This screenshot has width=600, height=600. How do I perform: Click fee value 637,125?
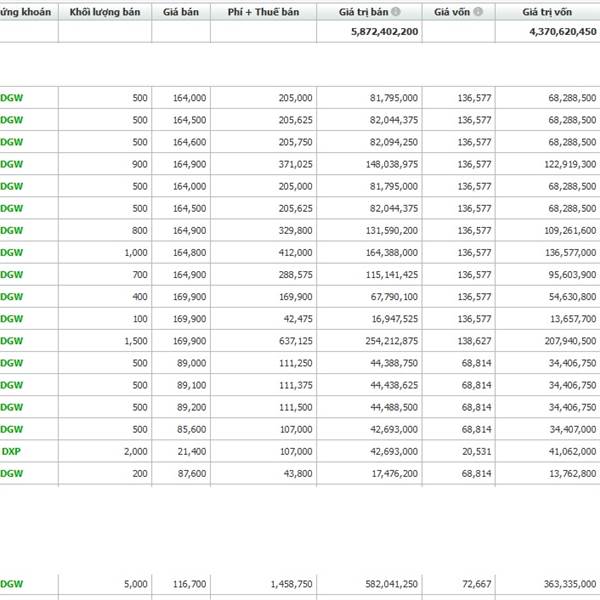[295, 341]
